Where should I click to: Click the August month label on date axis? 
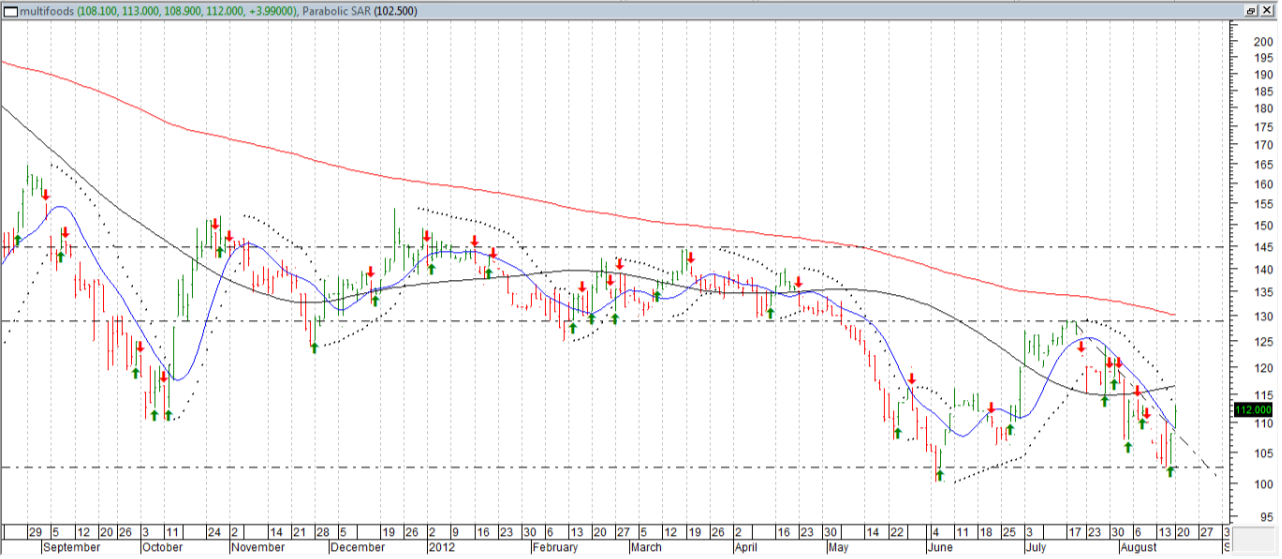1139,547
